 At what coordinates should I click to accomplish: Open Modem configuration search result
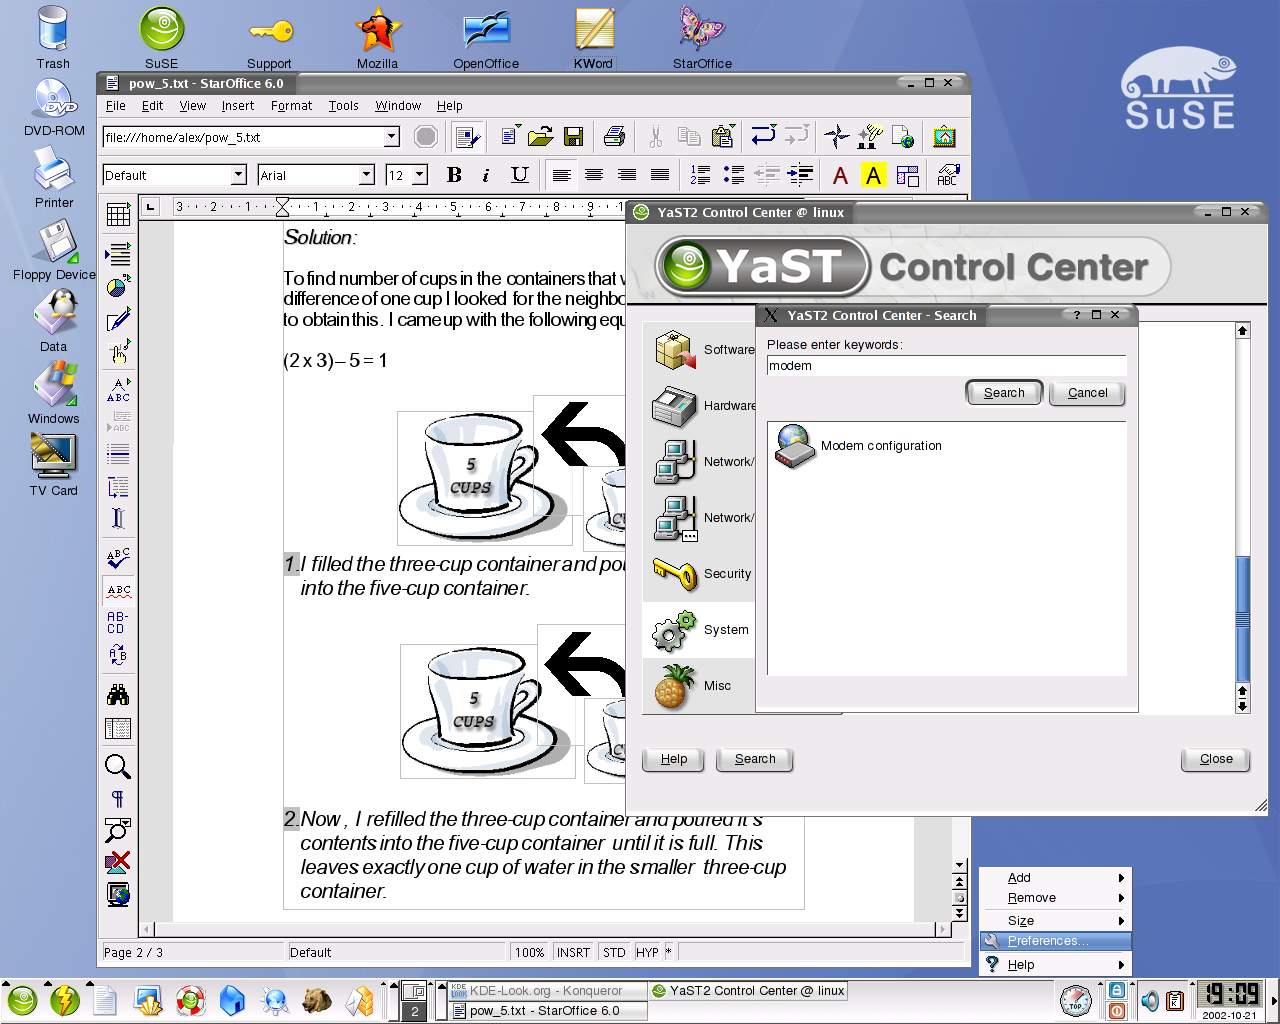(x=860, y=446)
